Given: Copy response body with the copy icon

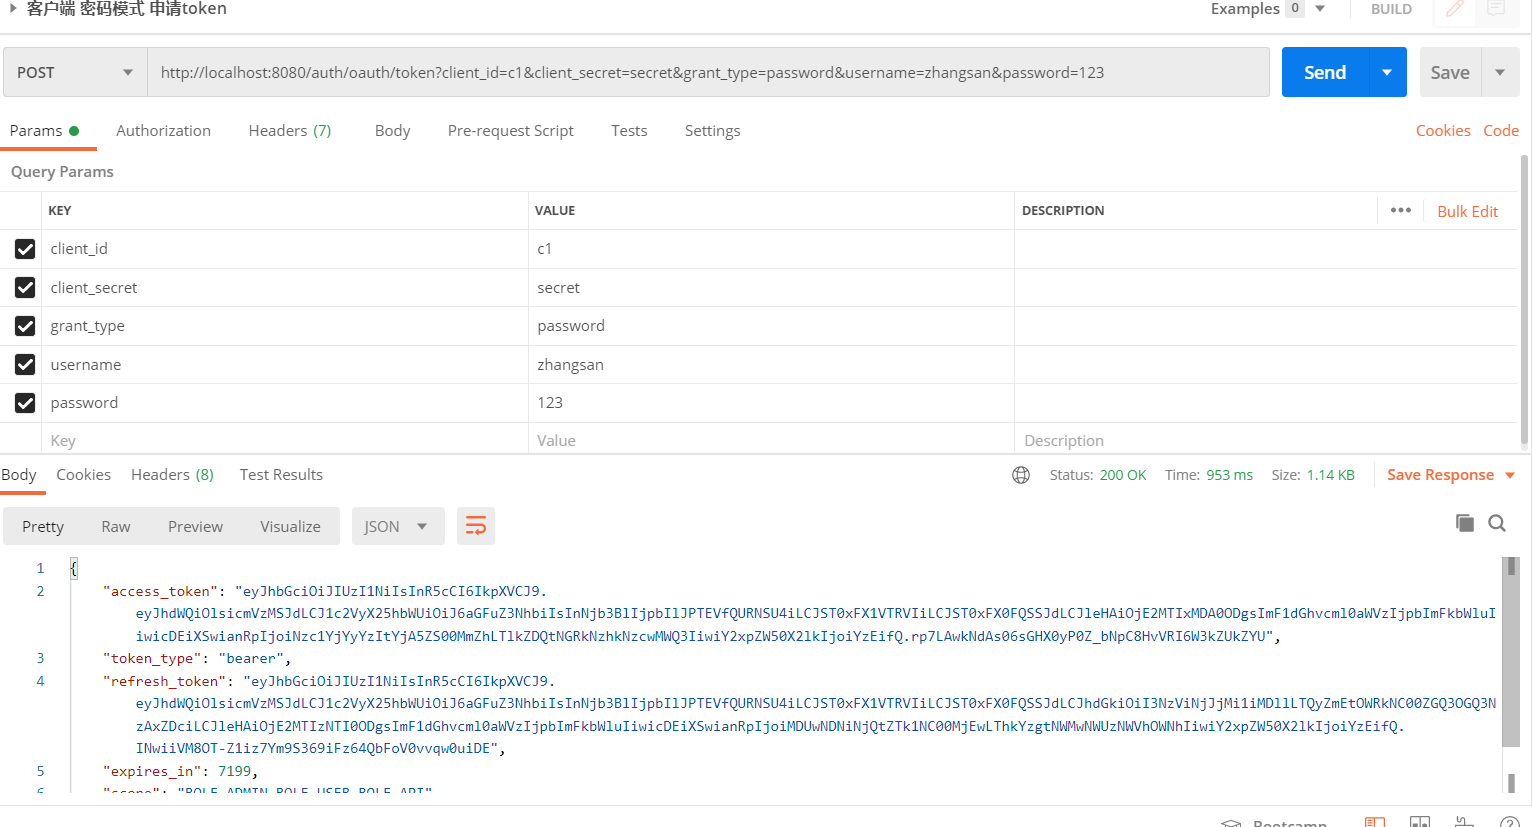Looking at the screenshot, I should coord(1465,522).
